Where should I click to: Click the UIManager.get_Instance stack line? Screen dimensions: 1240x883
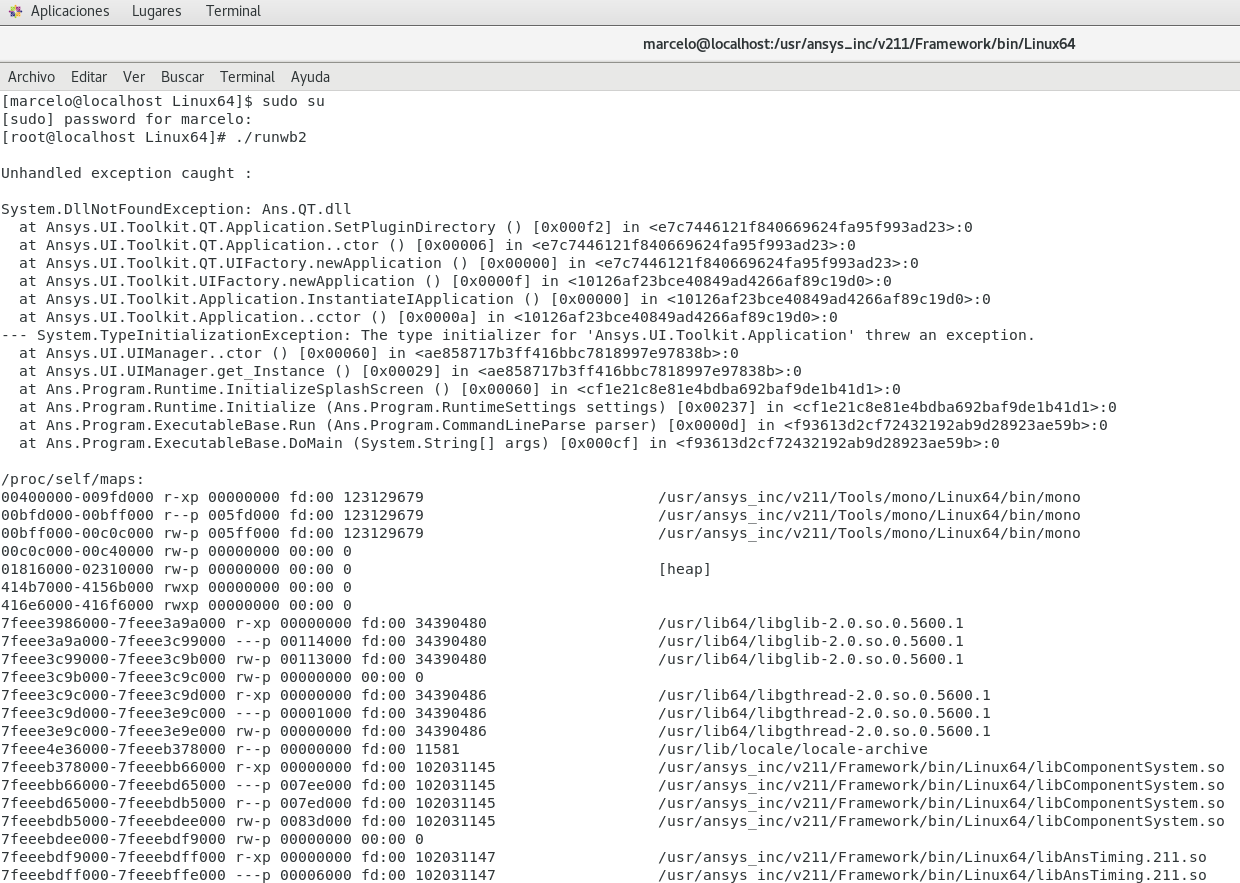click(x=410, y=371)
